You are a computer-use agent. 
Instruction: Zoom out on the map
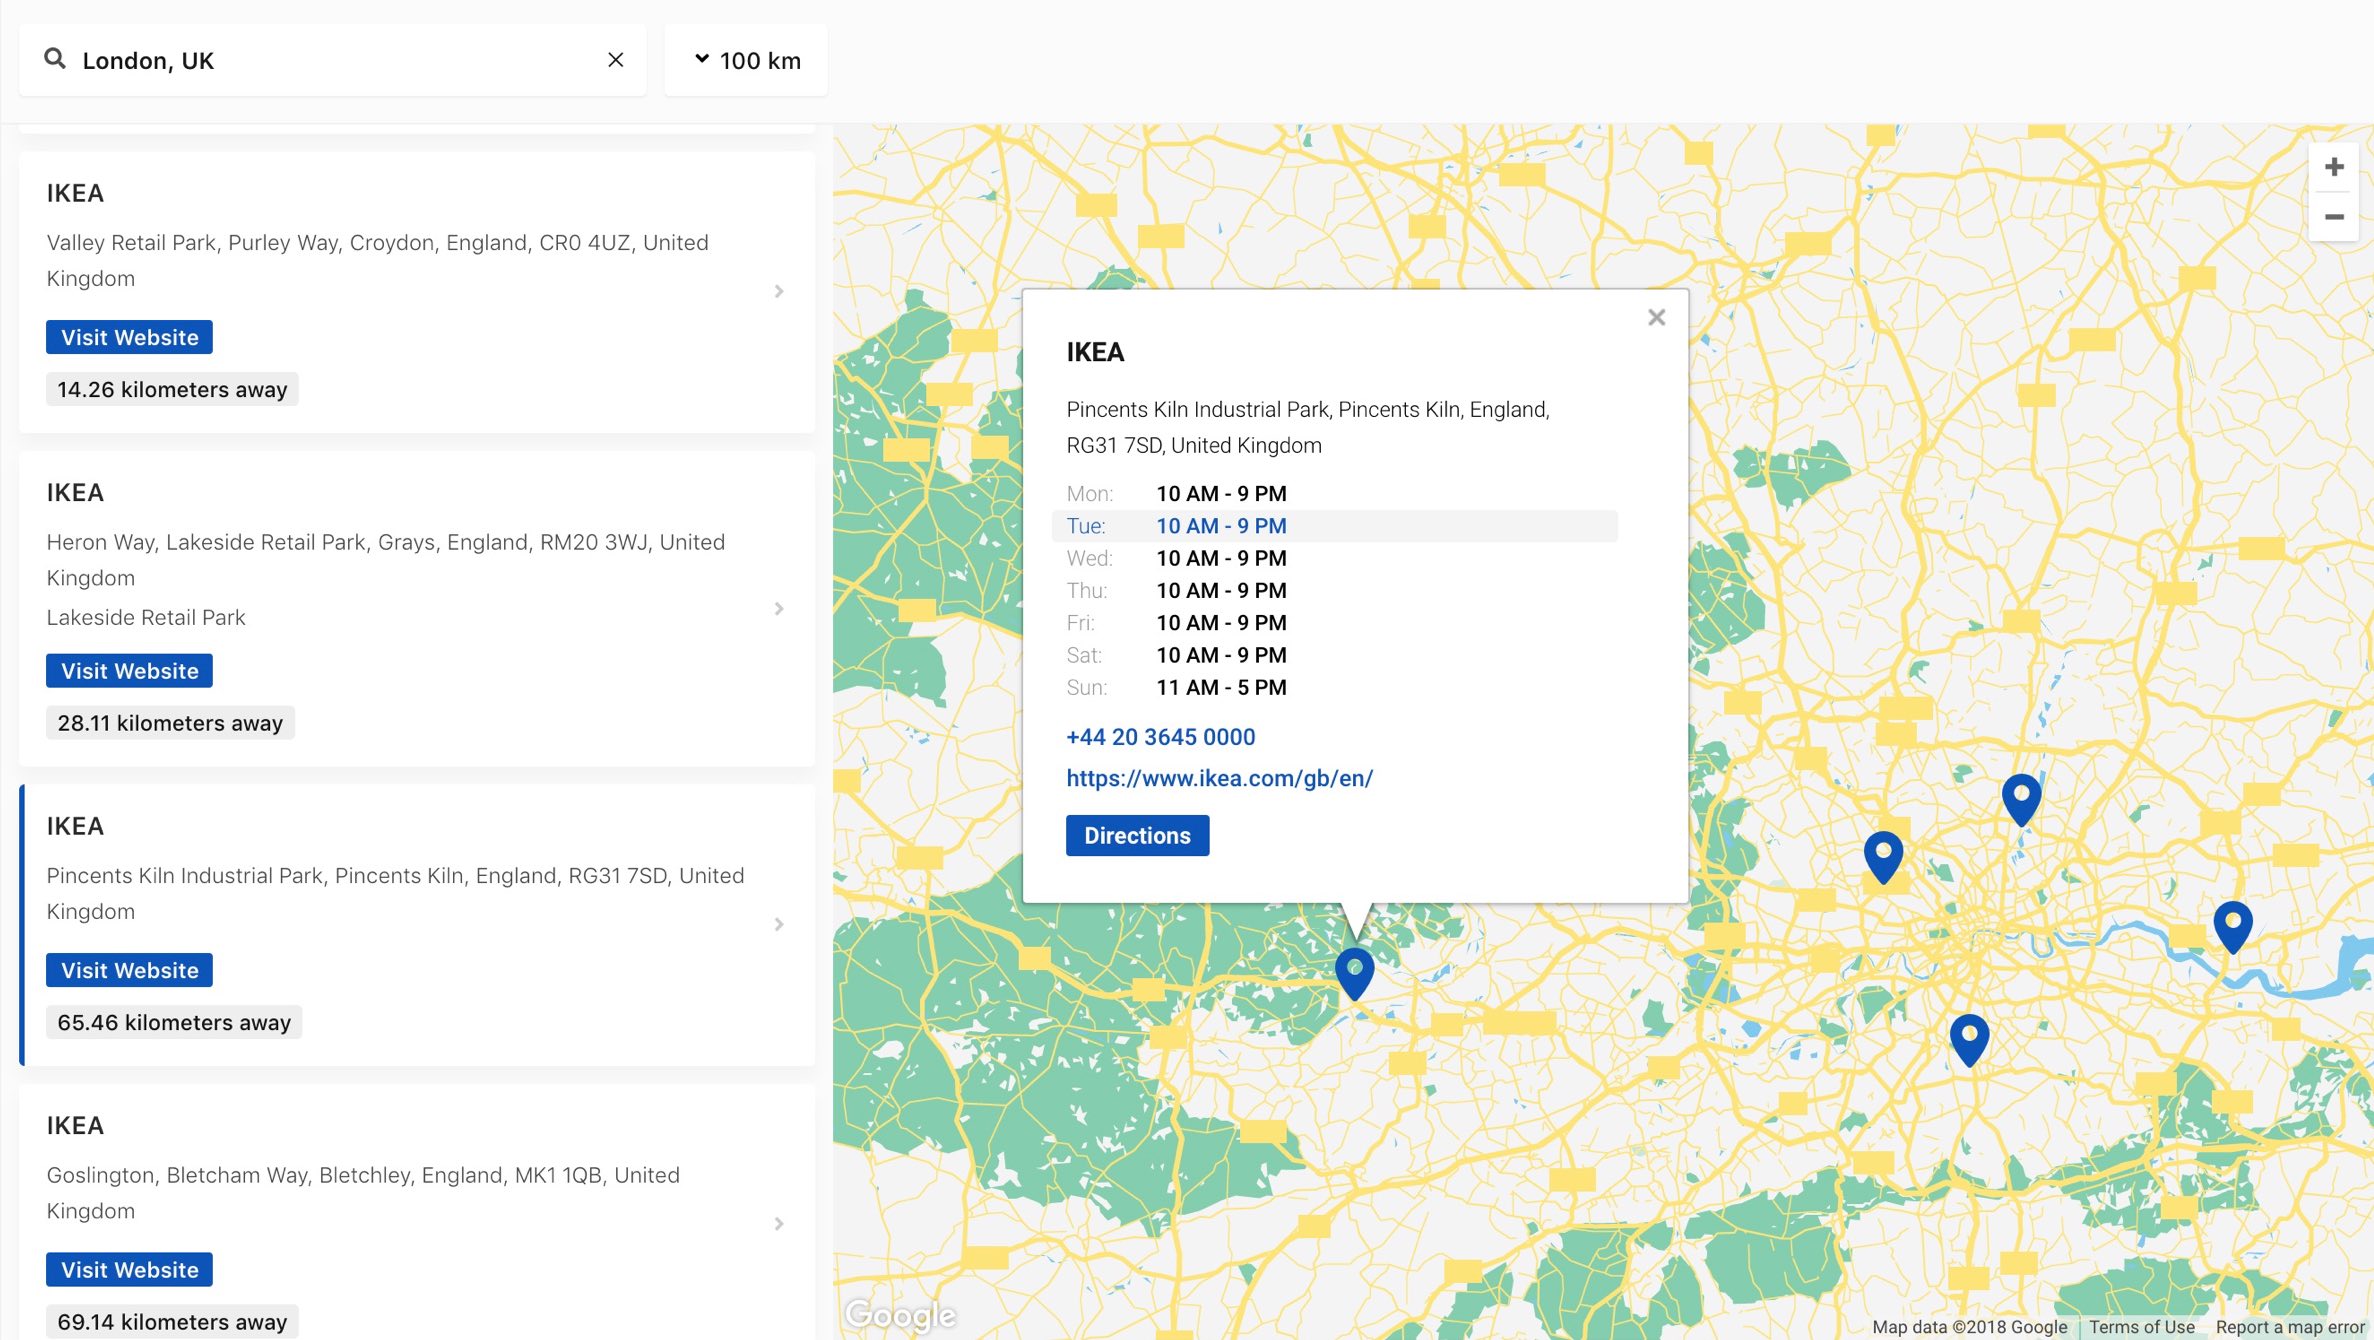pos(2333,217)
